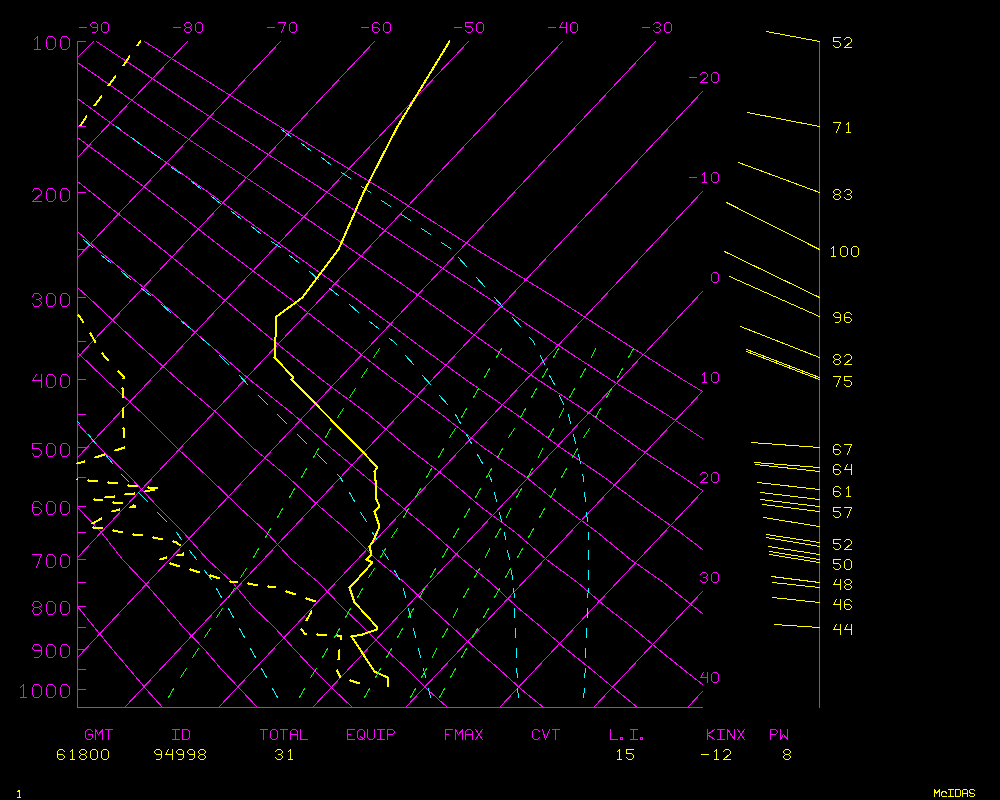This screenshot has width=1000, height=800.
Task: Select the station ID value 94998
Action: tap(180, 755)
